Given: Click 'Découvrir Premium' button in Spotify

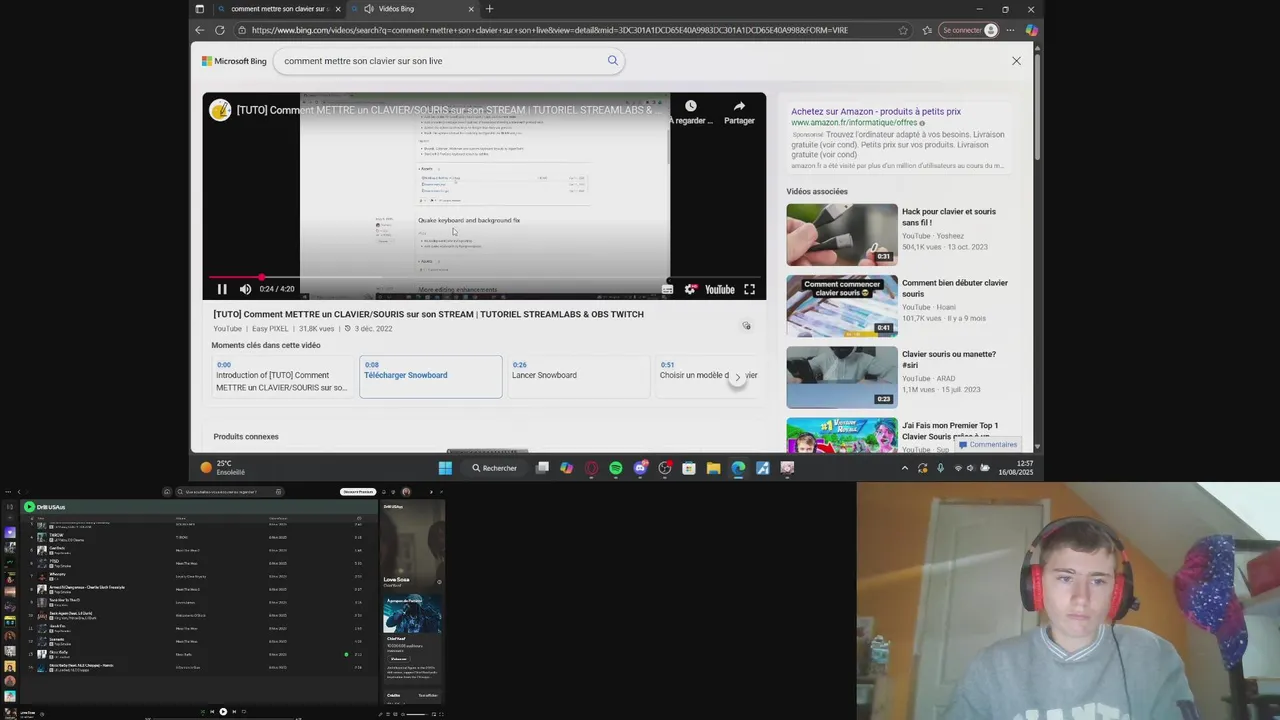Looking at the screenshot, I should tap(358, 492).
